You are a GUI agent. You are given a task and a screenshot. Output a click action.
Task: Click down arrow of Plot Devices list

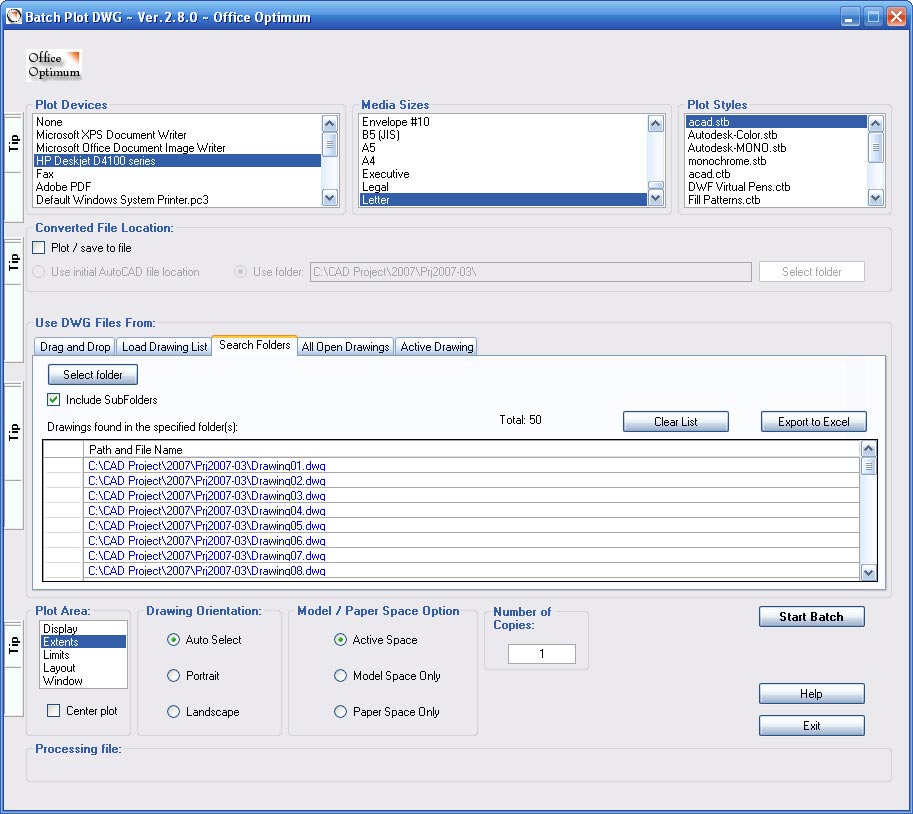point(330,198)
